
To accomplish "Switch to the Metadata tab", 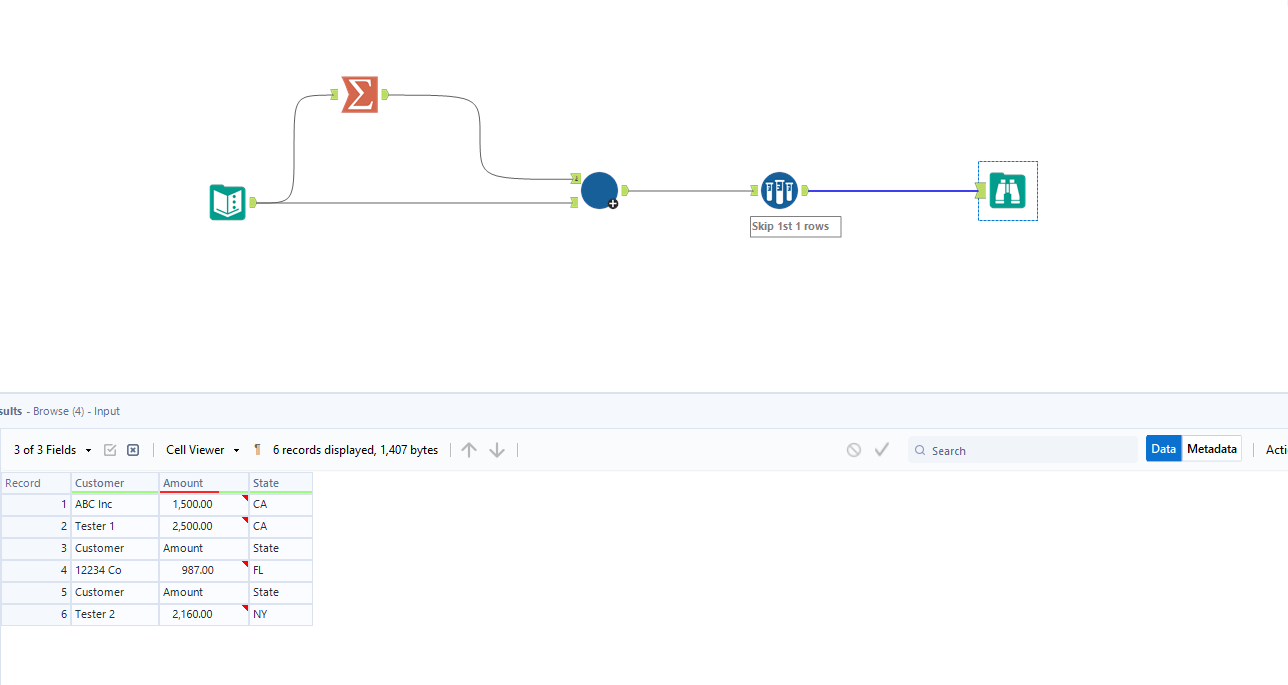I will point(1211,448).
